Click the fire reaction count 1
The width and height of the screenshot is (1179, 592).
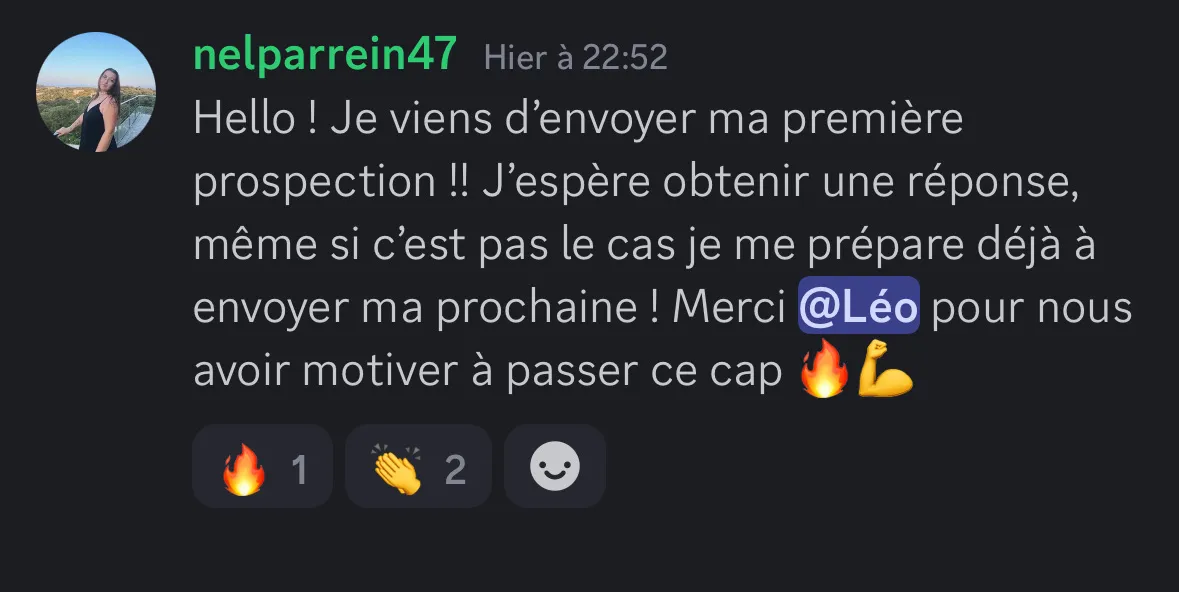point(299,470)
